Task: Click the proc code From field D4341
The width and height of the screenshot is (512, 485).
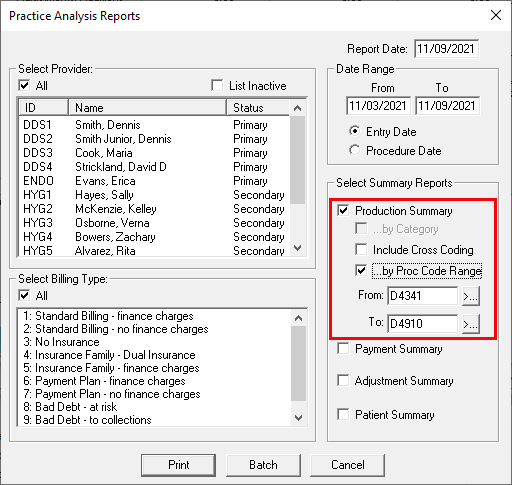Action: click(422, 296)
